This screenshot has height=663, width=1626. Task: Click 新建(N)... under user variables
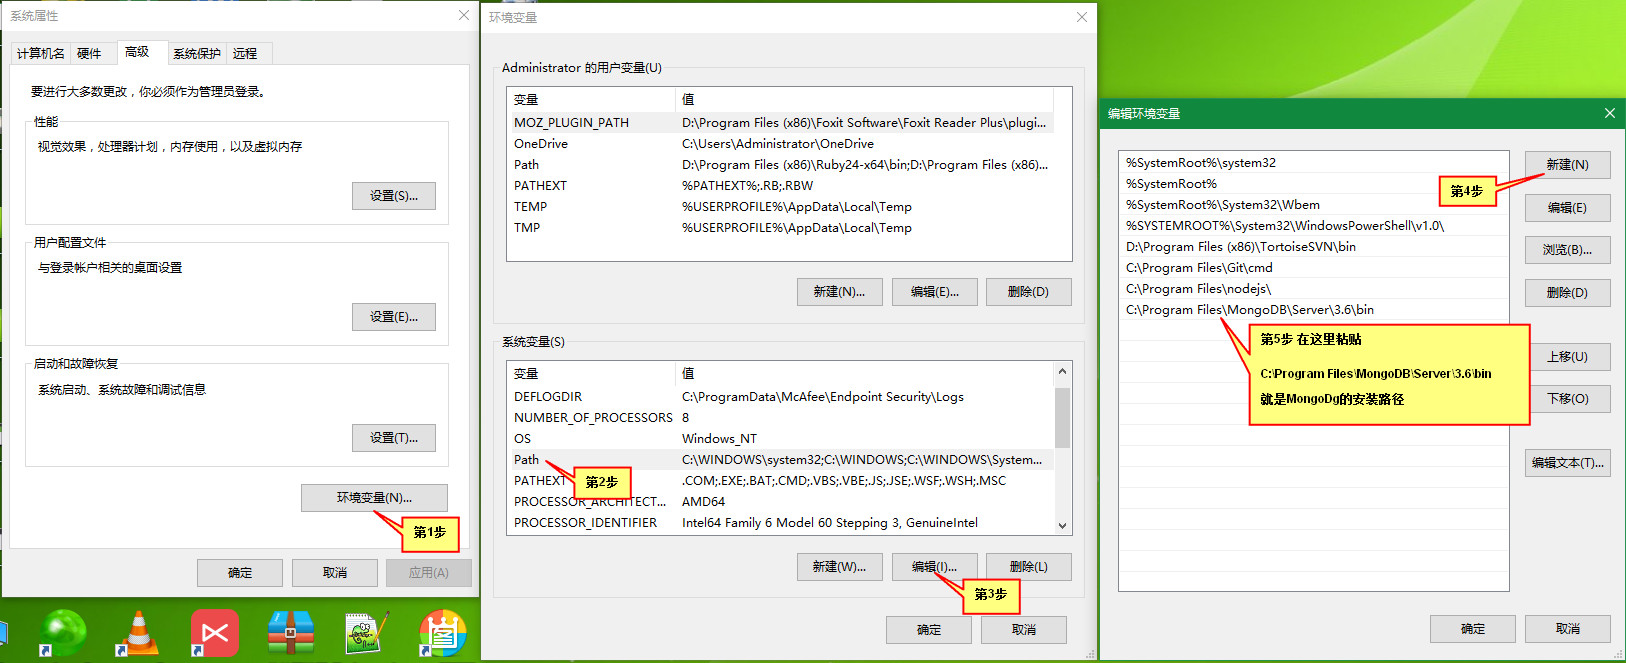(x=840, y=292)
